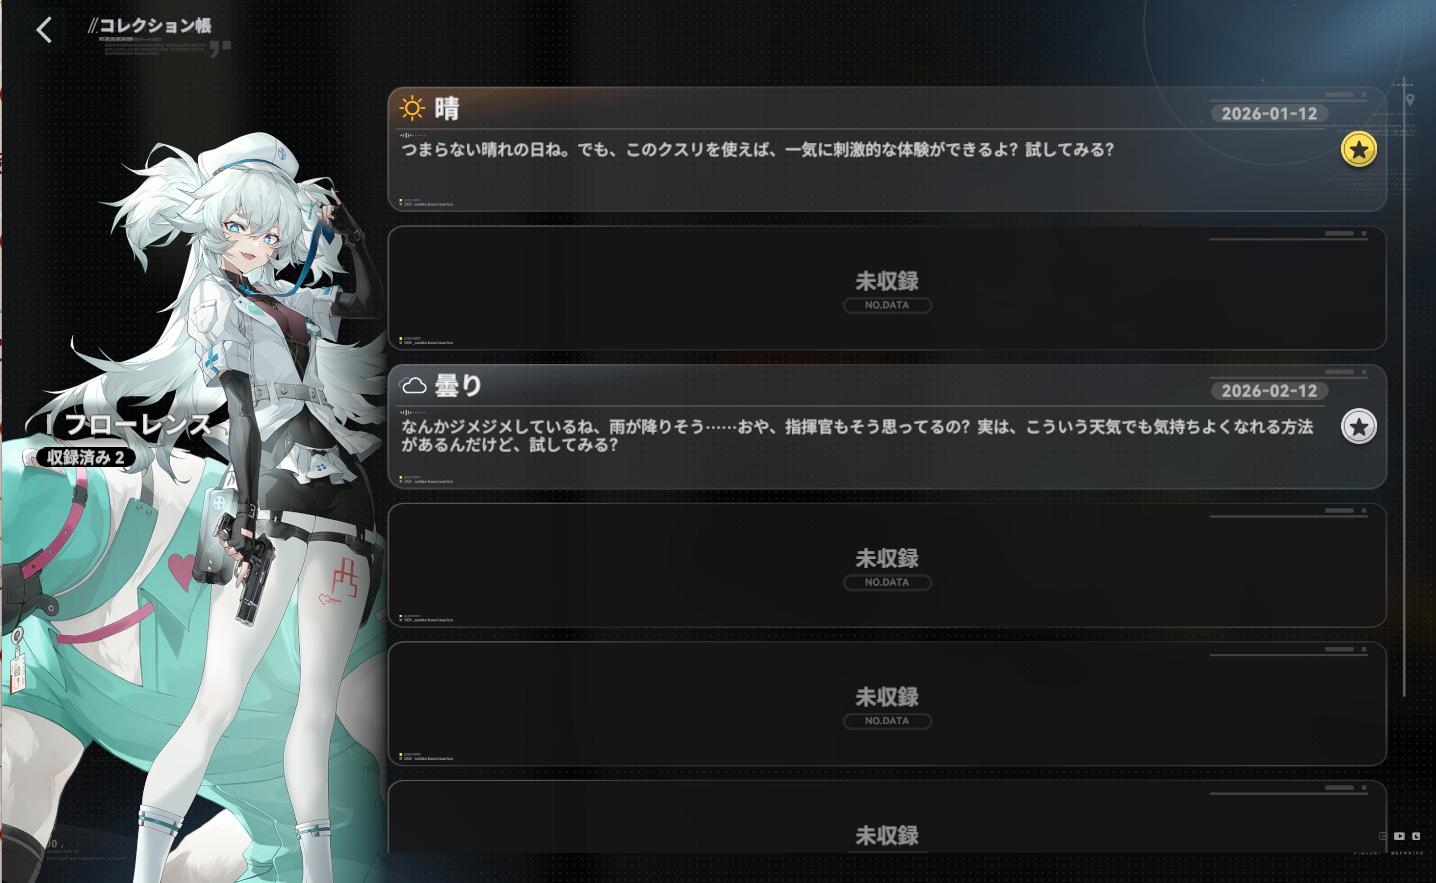
Task: Click the third 未収録 NO.DATA card
Action: 887,704
